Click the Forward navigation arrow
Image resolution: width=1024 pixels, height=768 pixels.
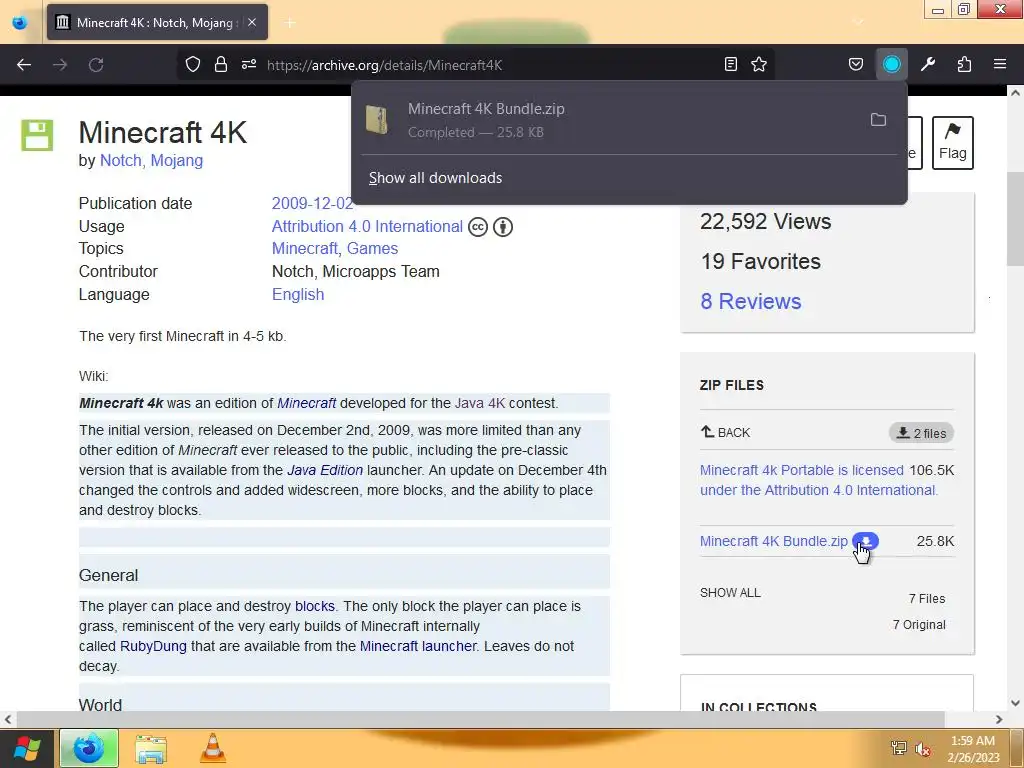60,65
